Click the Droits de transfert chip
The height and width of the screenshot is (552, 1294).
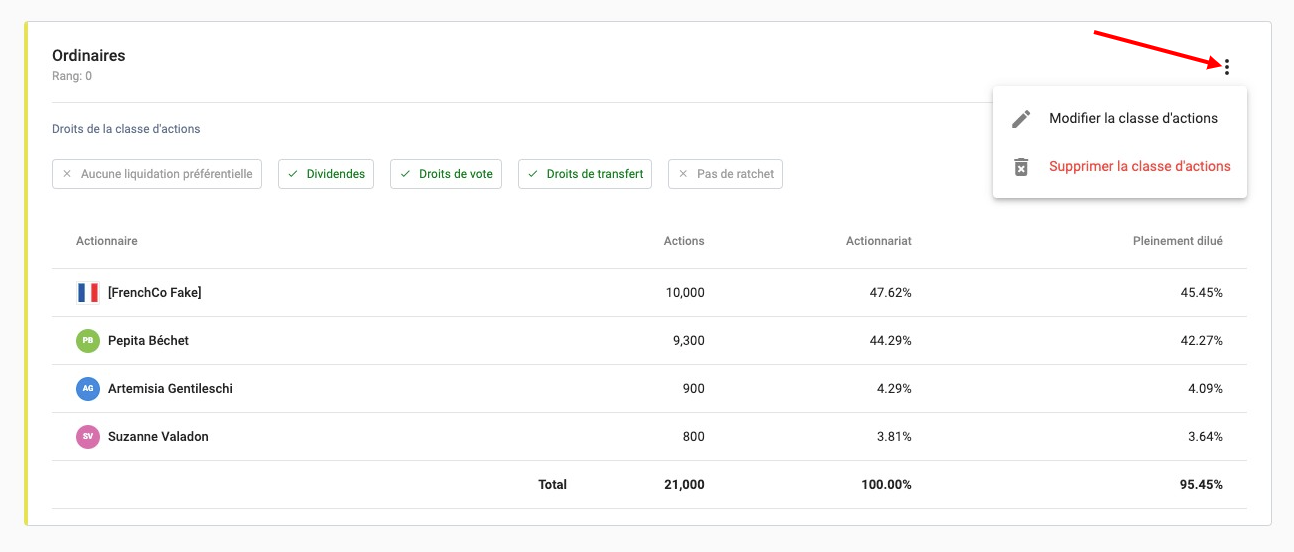[x=585, y=174]
